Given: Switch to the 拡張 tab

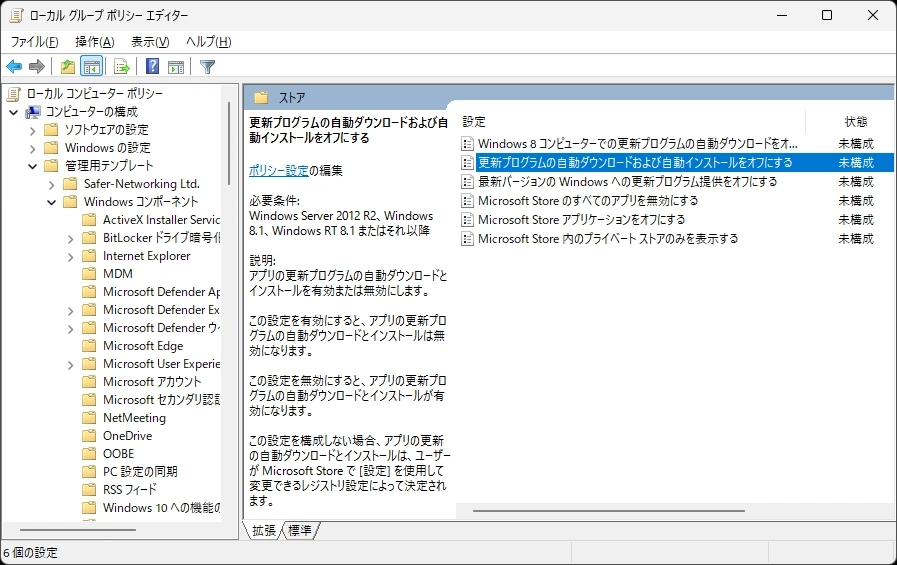Looking at the screenshot, I should (x=264, y=531).
